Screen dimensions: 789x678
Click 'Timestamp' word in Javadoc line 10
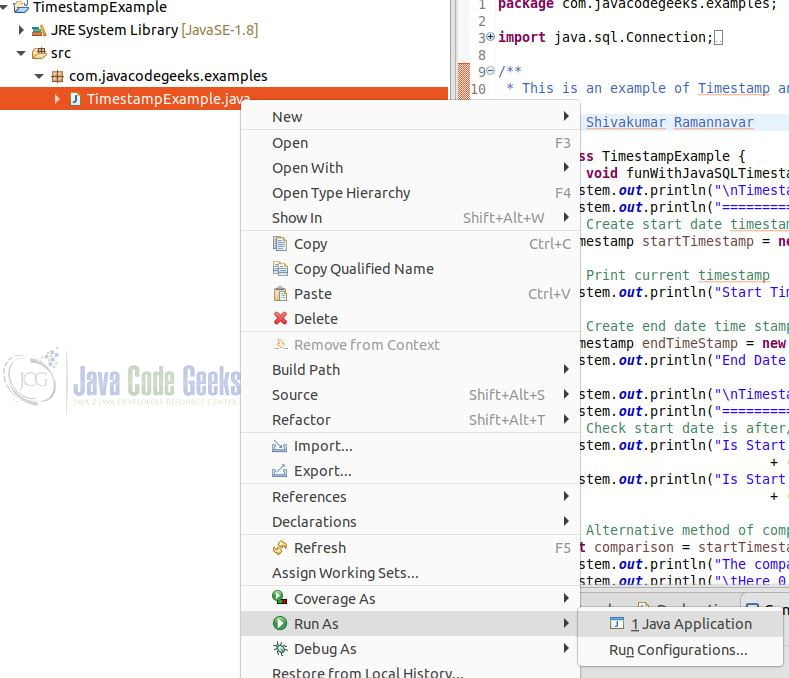tap(733, 88)
